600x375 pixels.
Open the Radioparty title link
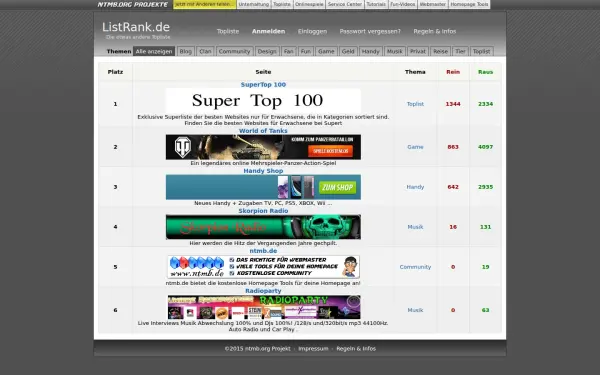[263, 291]
